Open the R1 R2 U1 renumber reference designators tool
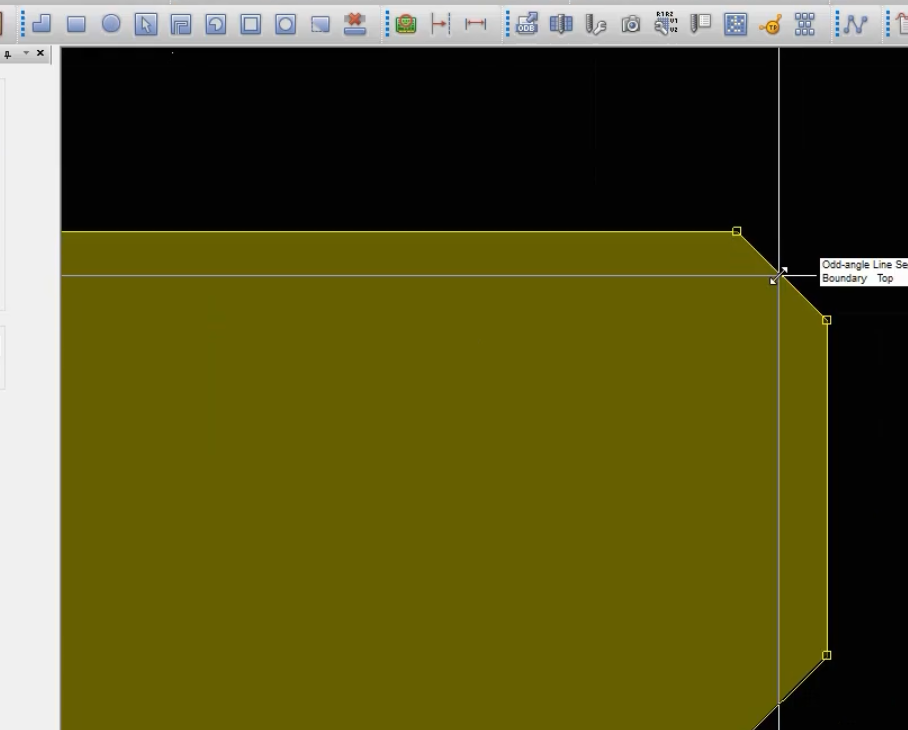The height and width of the screenshot is (730, 908). click(x=665, y=24)
